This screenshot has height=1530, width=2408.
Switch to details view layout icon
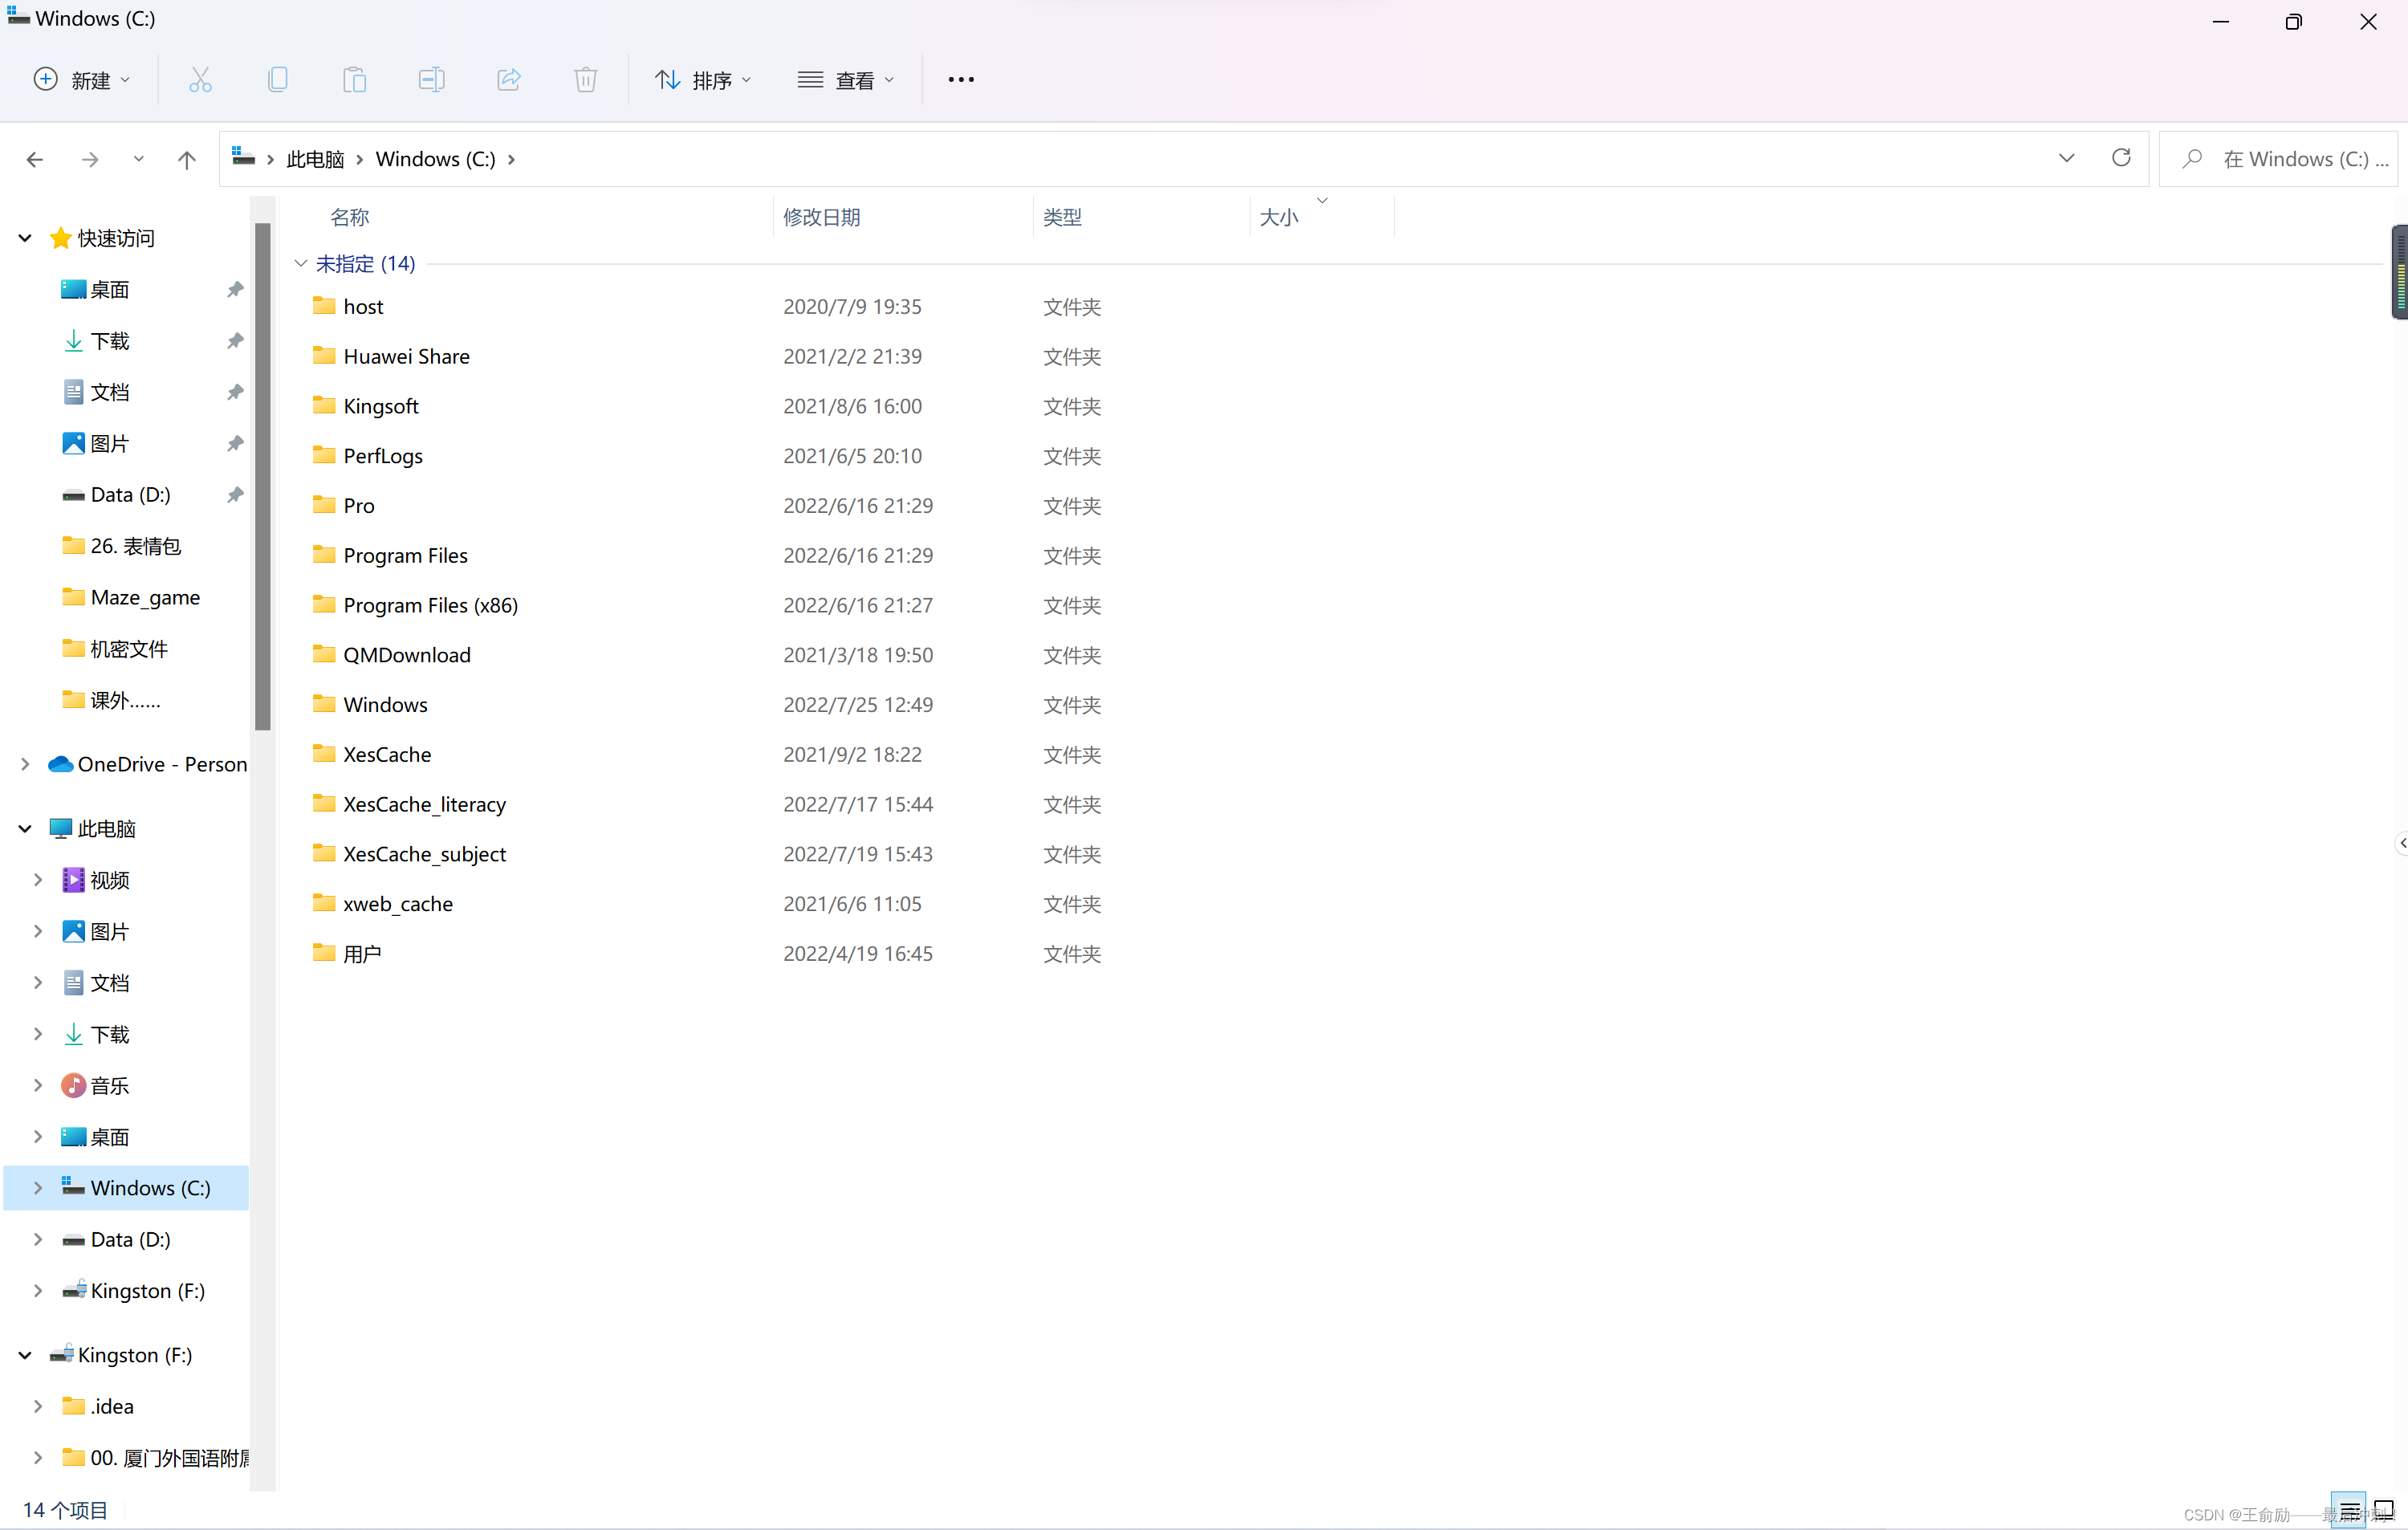[x=2349, y=1509]
